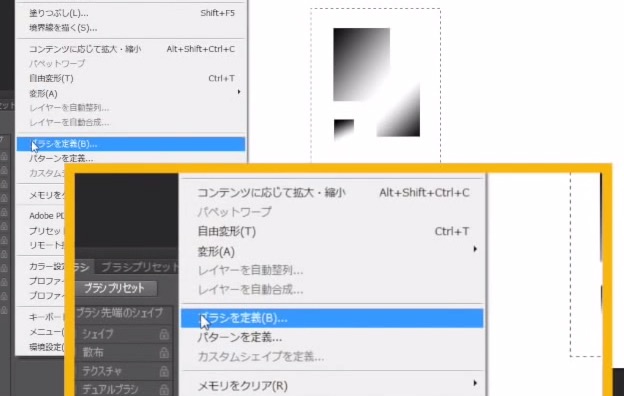Click the large gradient rectangle on canvas
Viewport: 624px width, 396px height.
pyautogui.click(x=361, y=64)
